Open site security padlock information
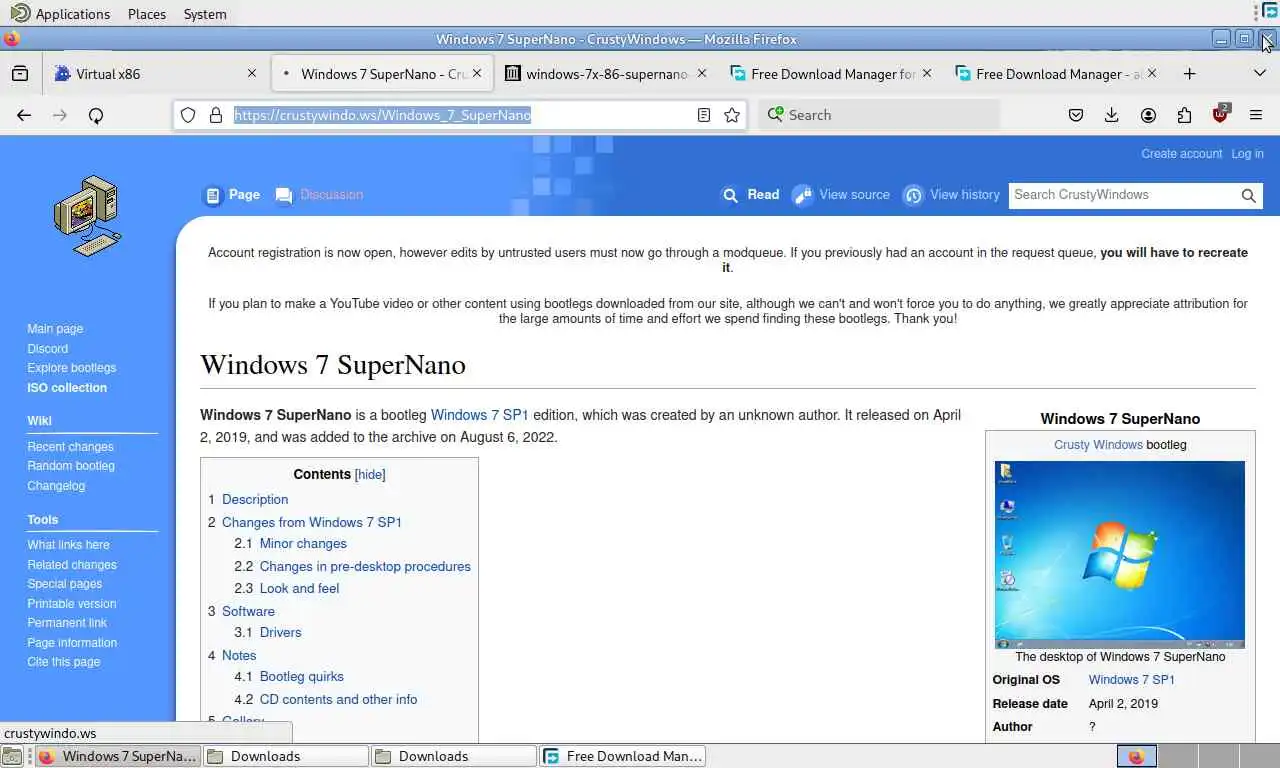This screenshot has height=768, width=1280. 215,115
